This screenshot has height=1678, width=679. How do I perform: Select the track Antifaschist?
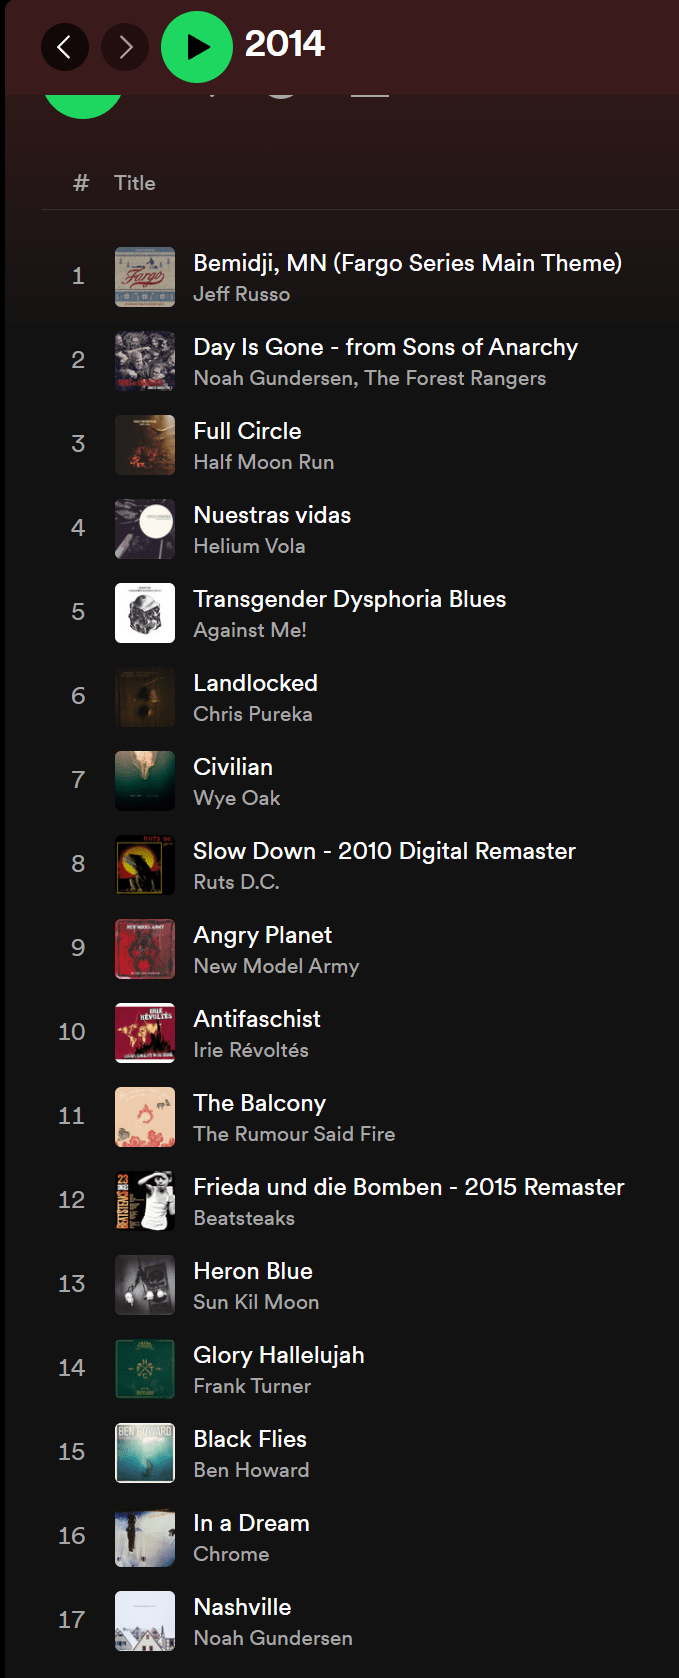coord(257,1019)
